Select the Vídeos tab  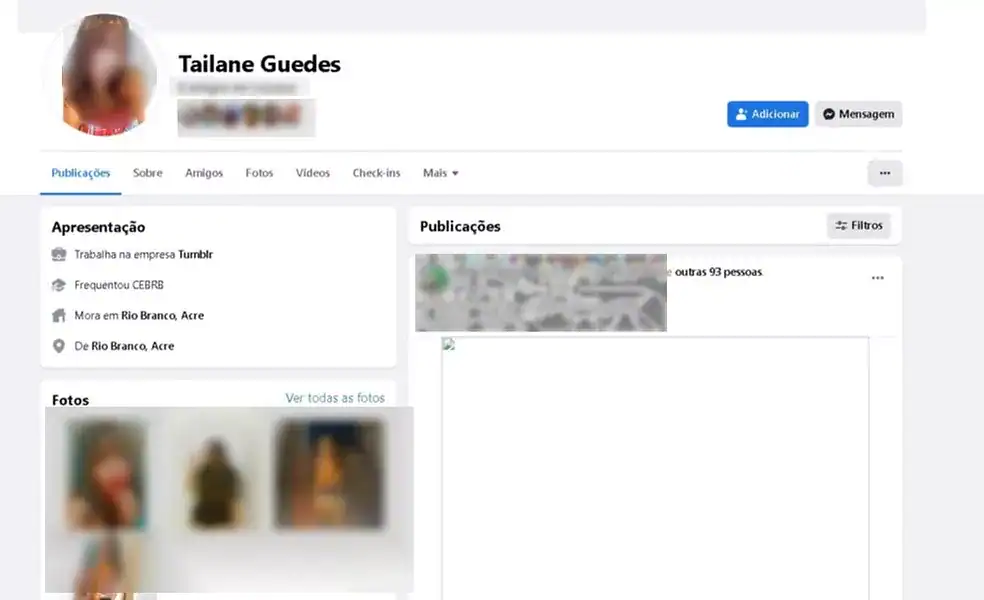[312, 173]
